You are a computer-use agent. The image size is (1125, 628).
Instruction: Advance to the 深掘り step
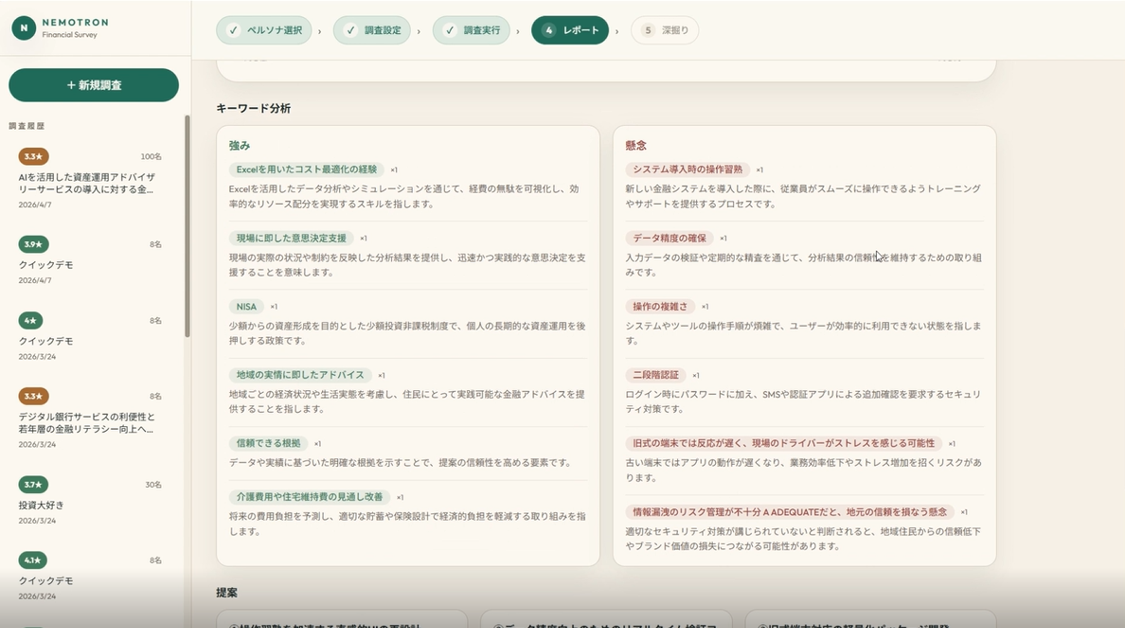click(x=664, y=30)
